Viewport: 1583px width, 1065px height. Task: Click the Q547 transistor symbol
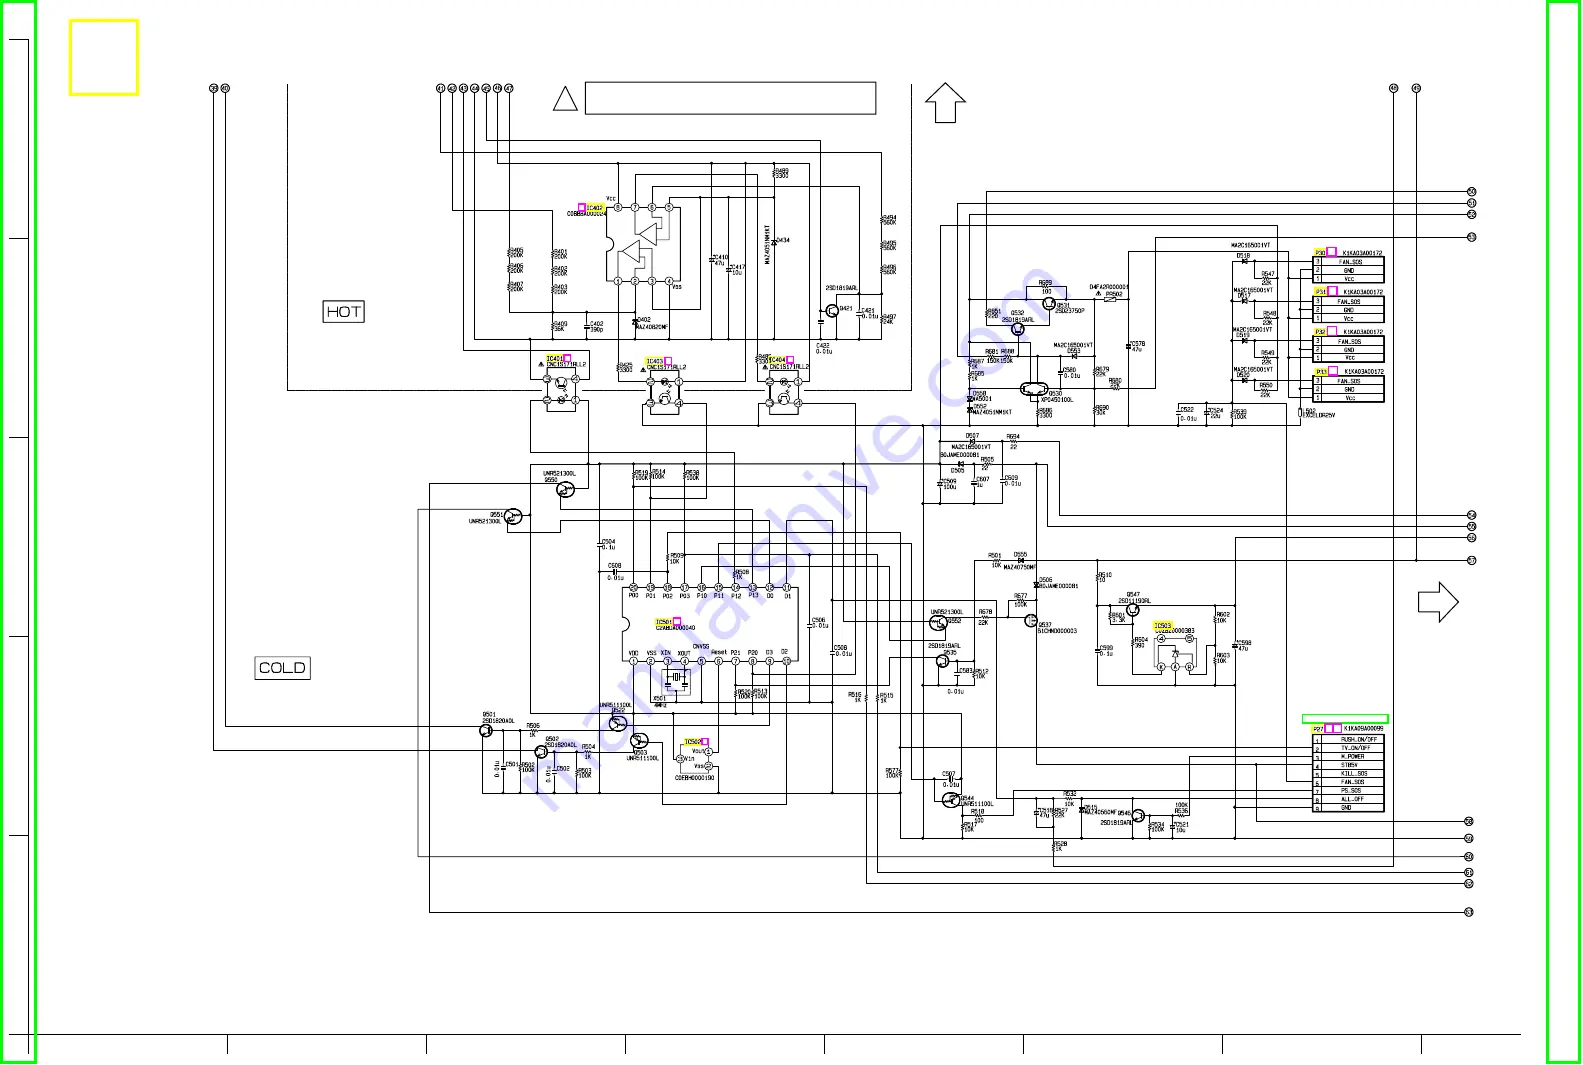point(1132,609)
